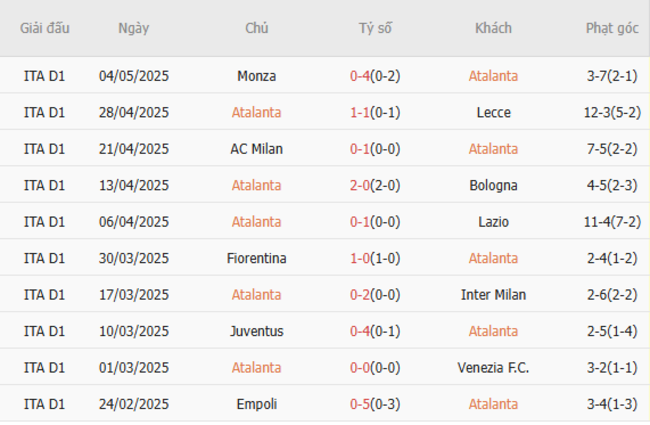Image resolution: width=650 pixels, height=425 pixels.
Task: Open the Lazio team link
Action: coord(493,222)
